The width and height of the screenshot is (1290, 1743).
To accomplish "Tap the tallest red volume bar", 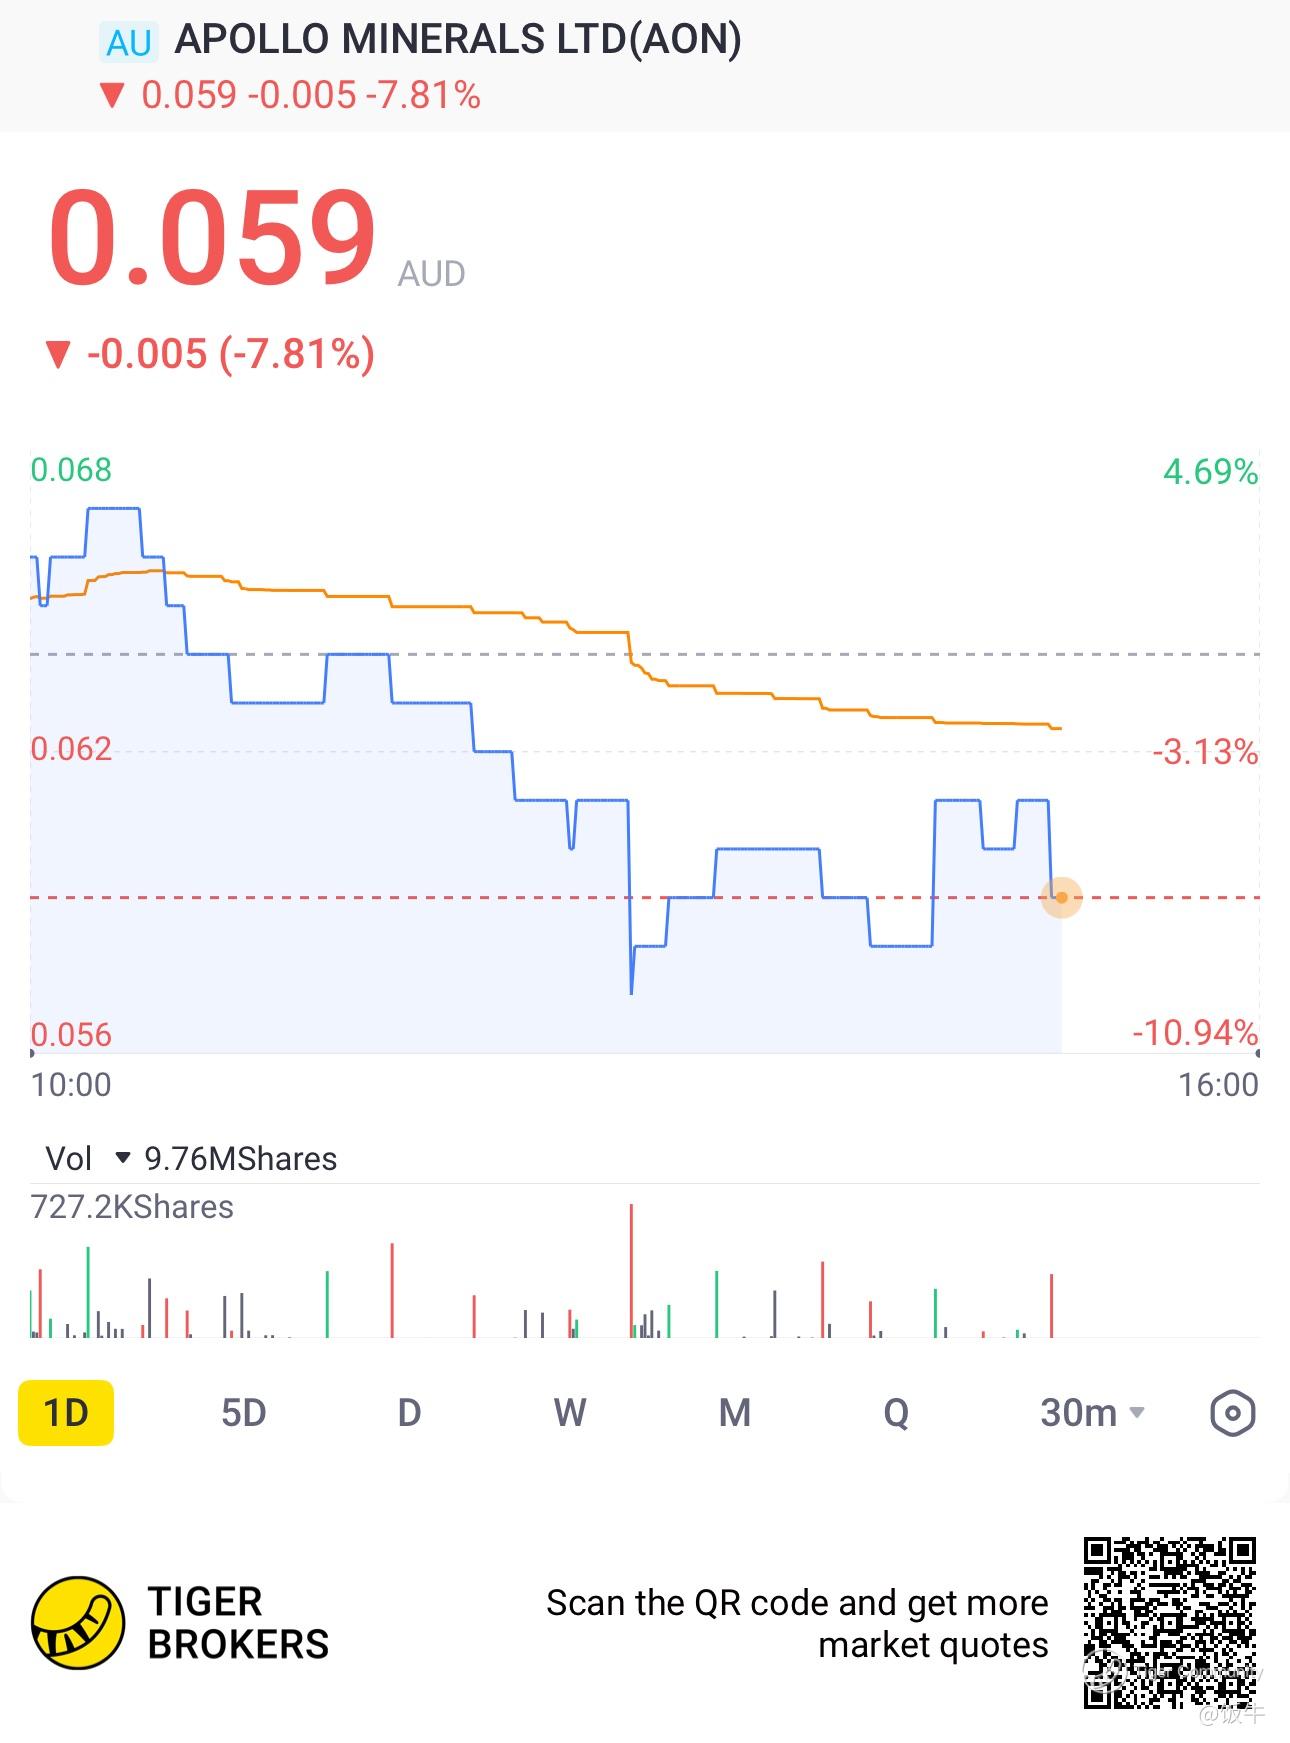I will pos(631,1270).
